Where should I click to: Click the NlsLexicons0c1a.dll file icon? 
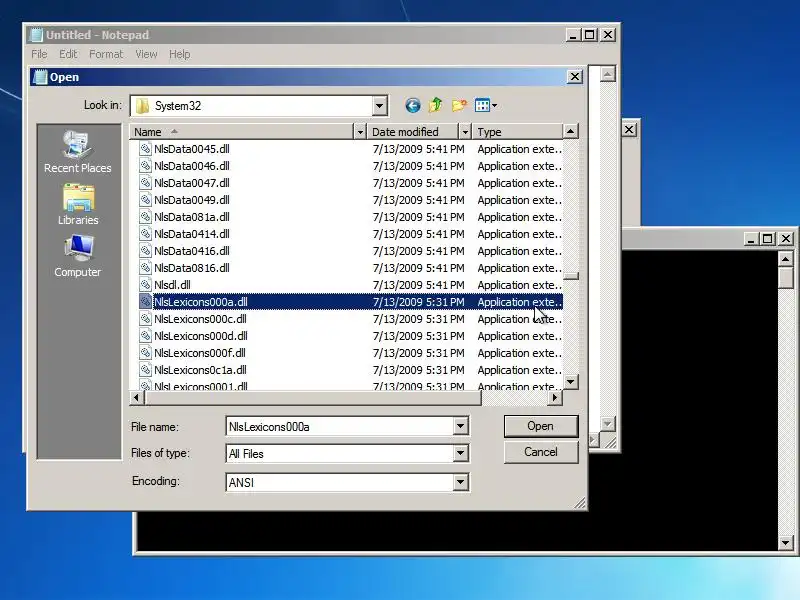[146, 370]
